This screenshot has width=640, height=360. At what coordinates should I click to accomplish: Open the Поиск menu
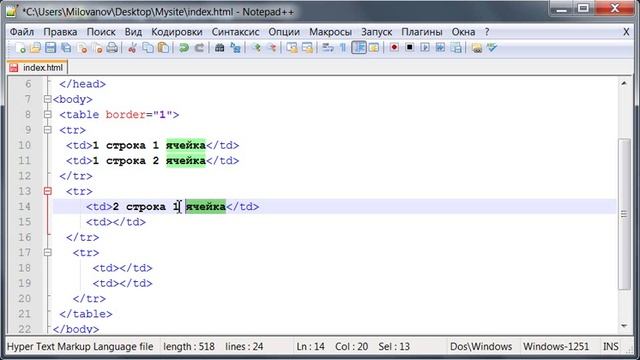[101, 32]
